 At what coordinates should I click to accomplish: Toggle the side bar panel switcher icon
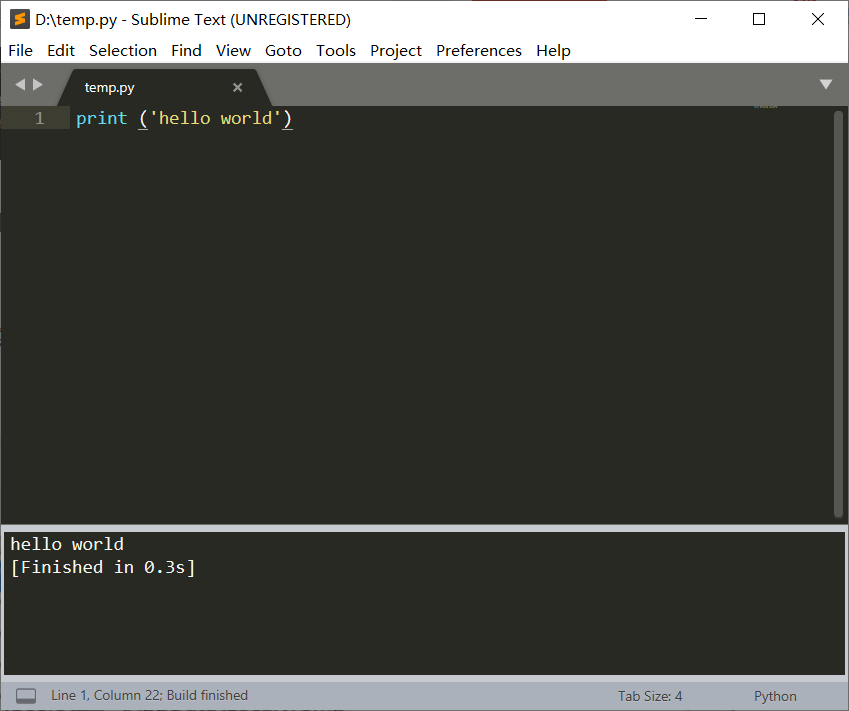26,696
